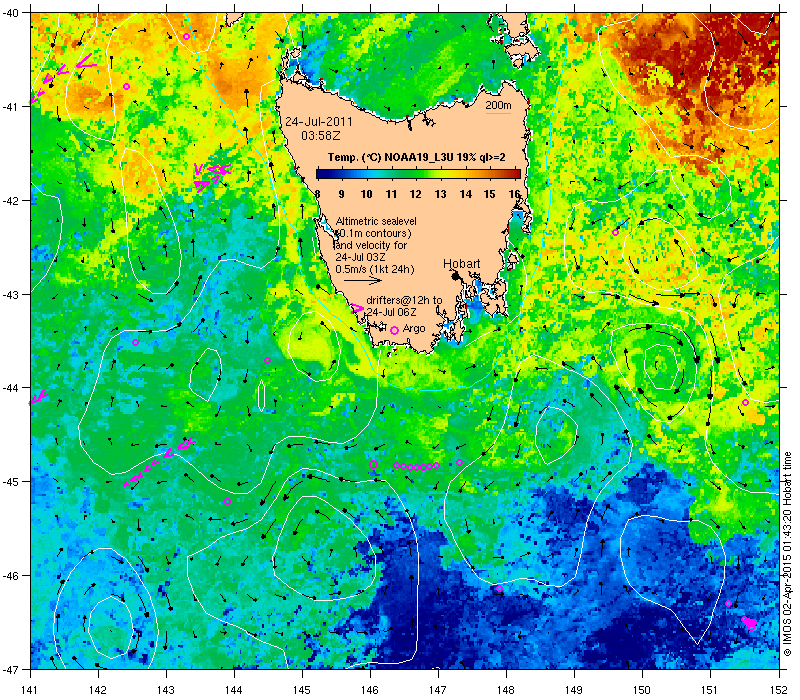Click Argo float circle near 151.5E, 44.15S
This screenshot has height=700, width=800.
pyautogui.click(x=745, y=403)
